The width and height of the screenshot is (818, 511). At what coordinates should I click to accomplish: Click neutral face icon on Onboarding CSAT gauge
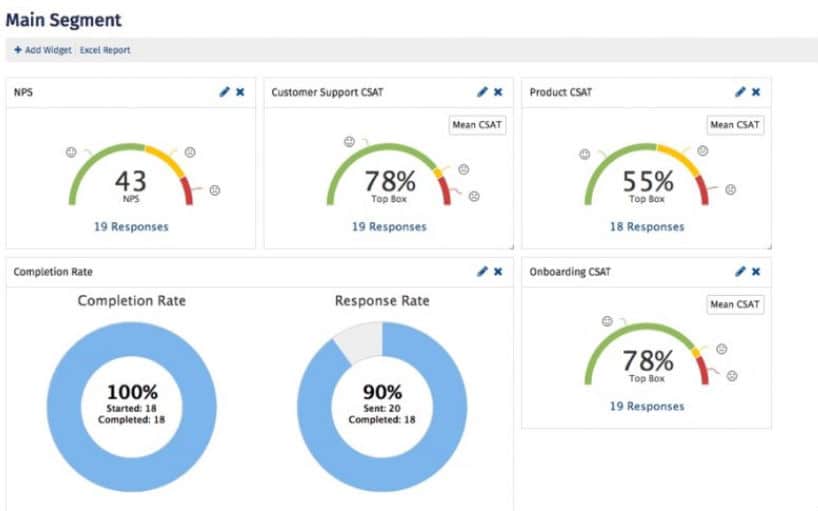[x=721, y=349]
